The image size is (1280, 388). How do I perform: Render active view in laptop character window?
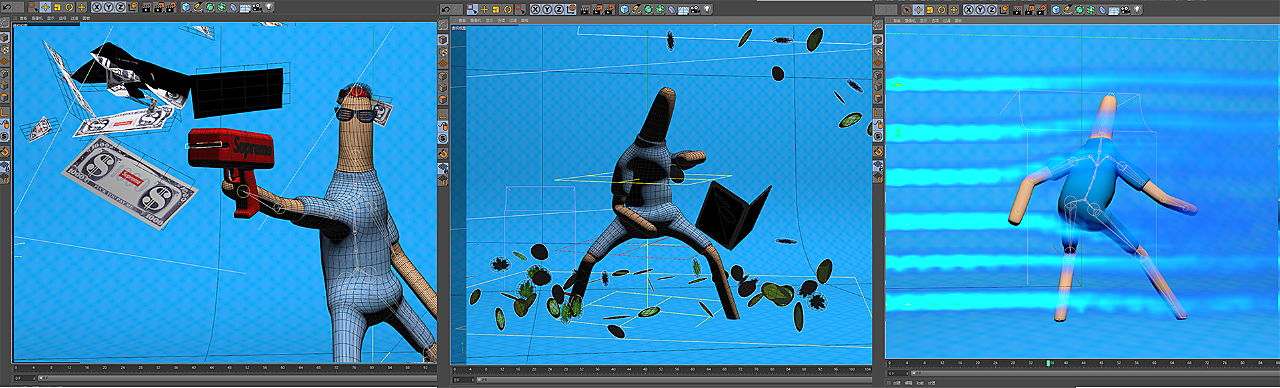click(x=585, y=9)
